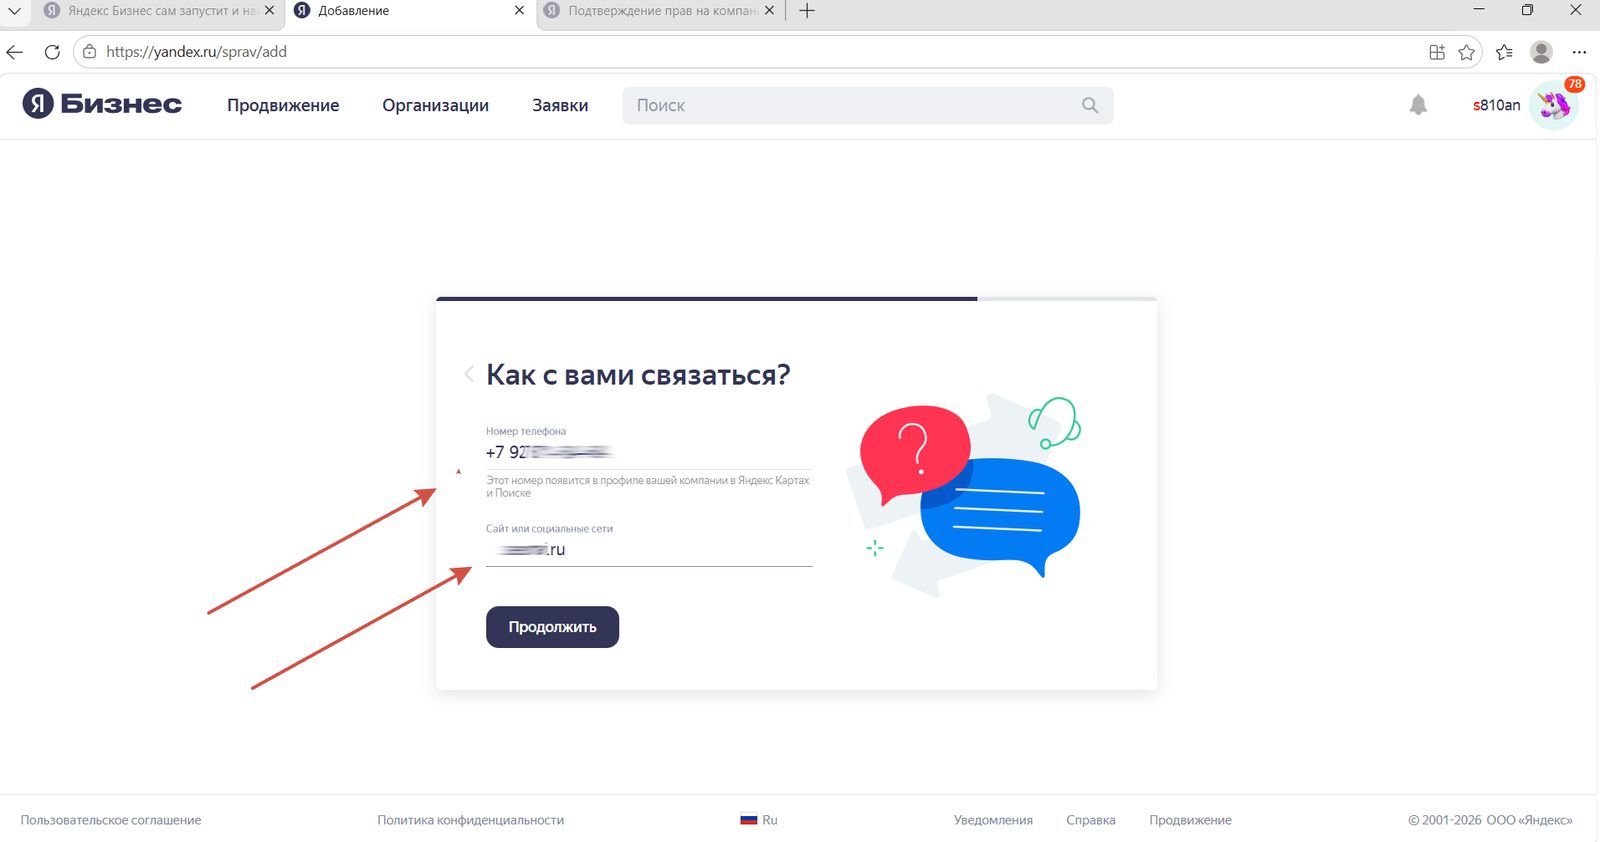Click the address bar URL
The height and width of the screenshot is (842, 1600).
tap(196, 52)
